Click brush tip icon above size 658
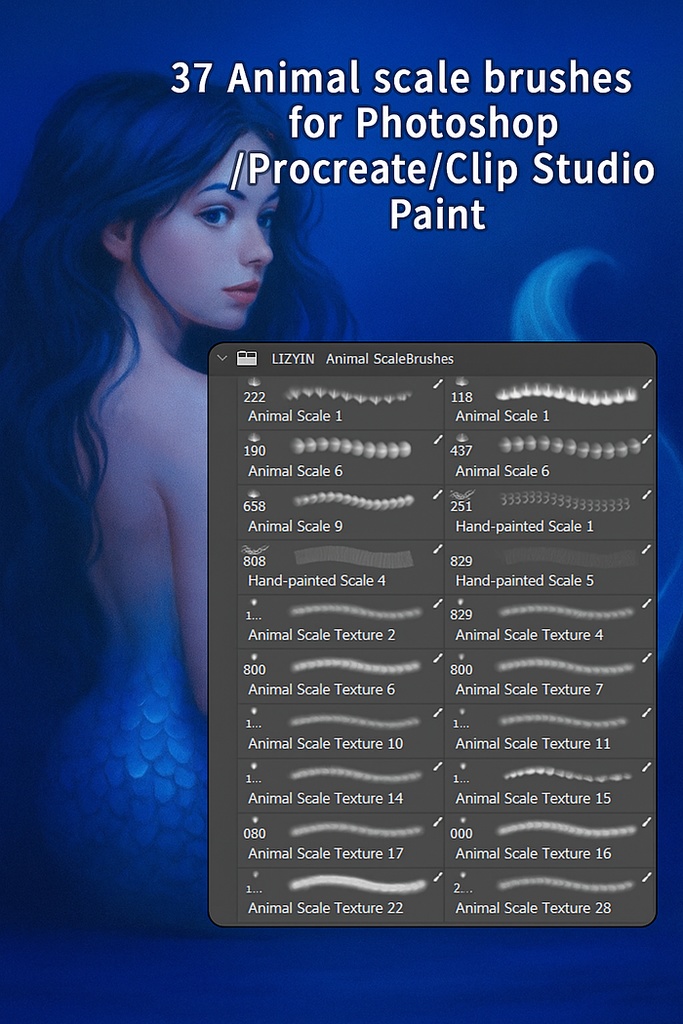This screenshot has height=1024, width=683. pyautogui.click(x=254, y=494)
